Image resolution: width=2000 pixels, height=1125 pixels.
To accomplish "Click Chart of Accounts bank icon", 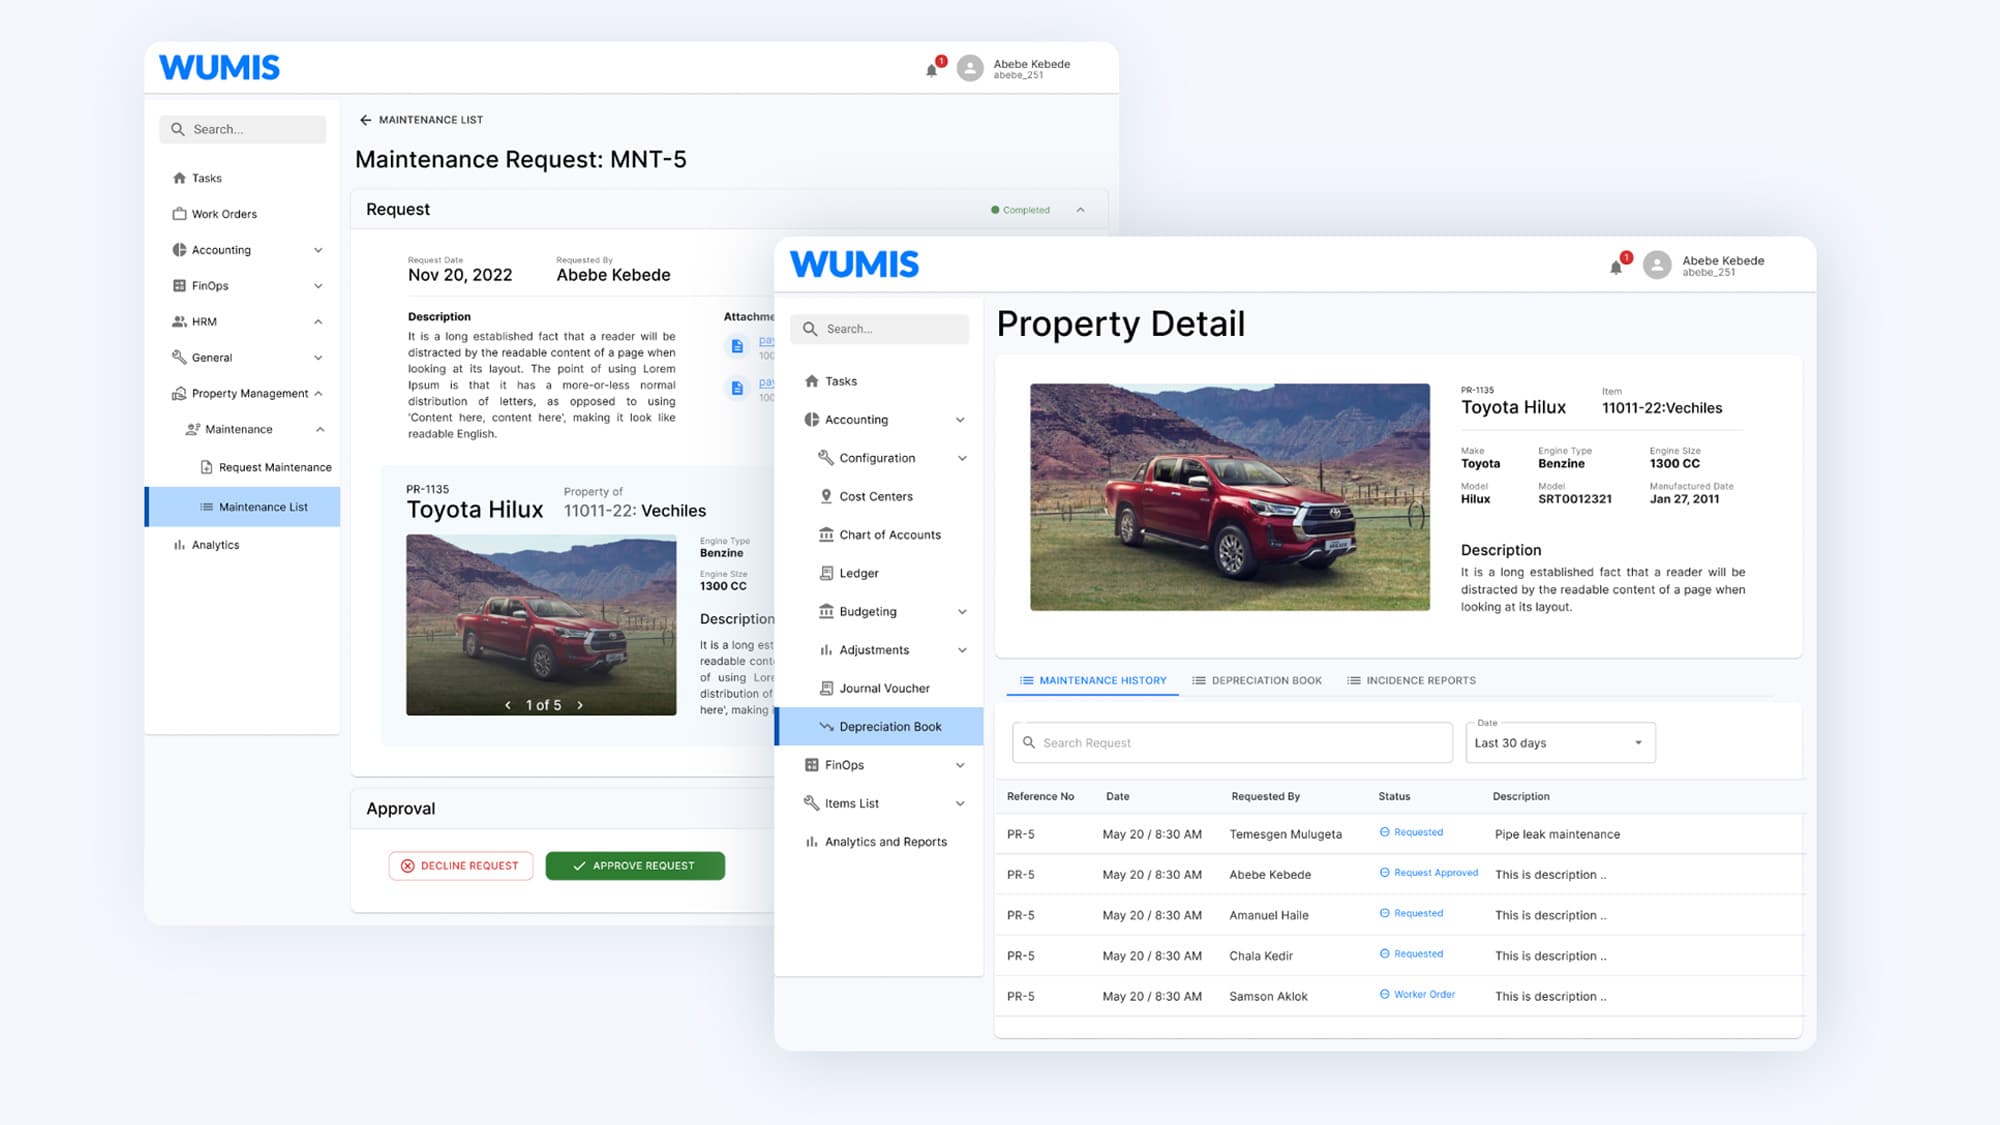I will [826, 535].
